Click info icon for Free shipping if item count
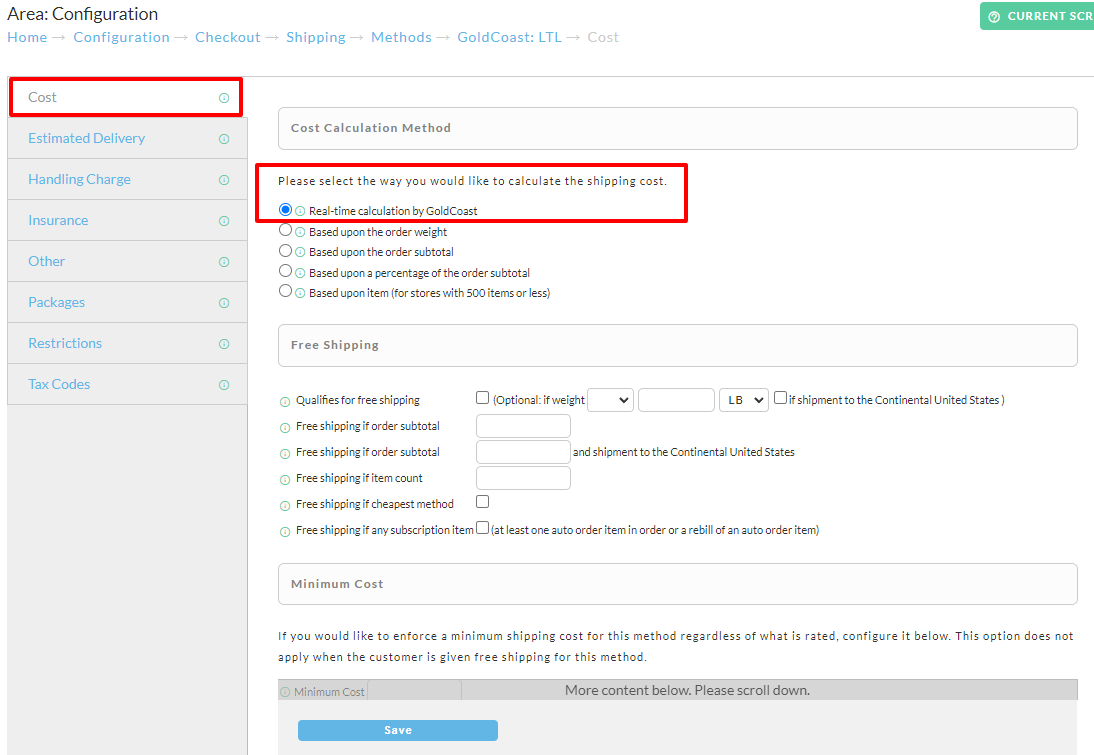This screenshot has height=755, width=1094. tap(285, 479)
